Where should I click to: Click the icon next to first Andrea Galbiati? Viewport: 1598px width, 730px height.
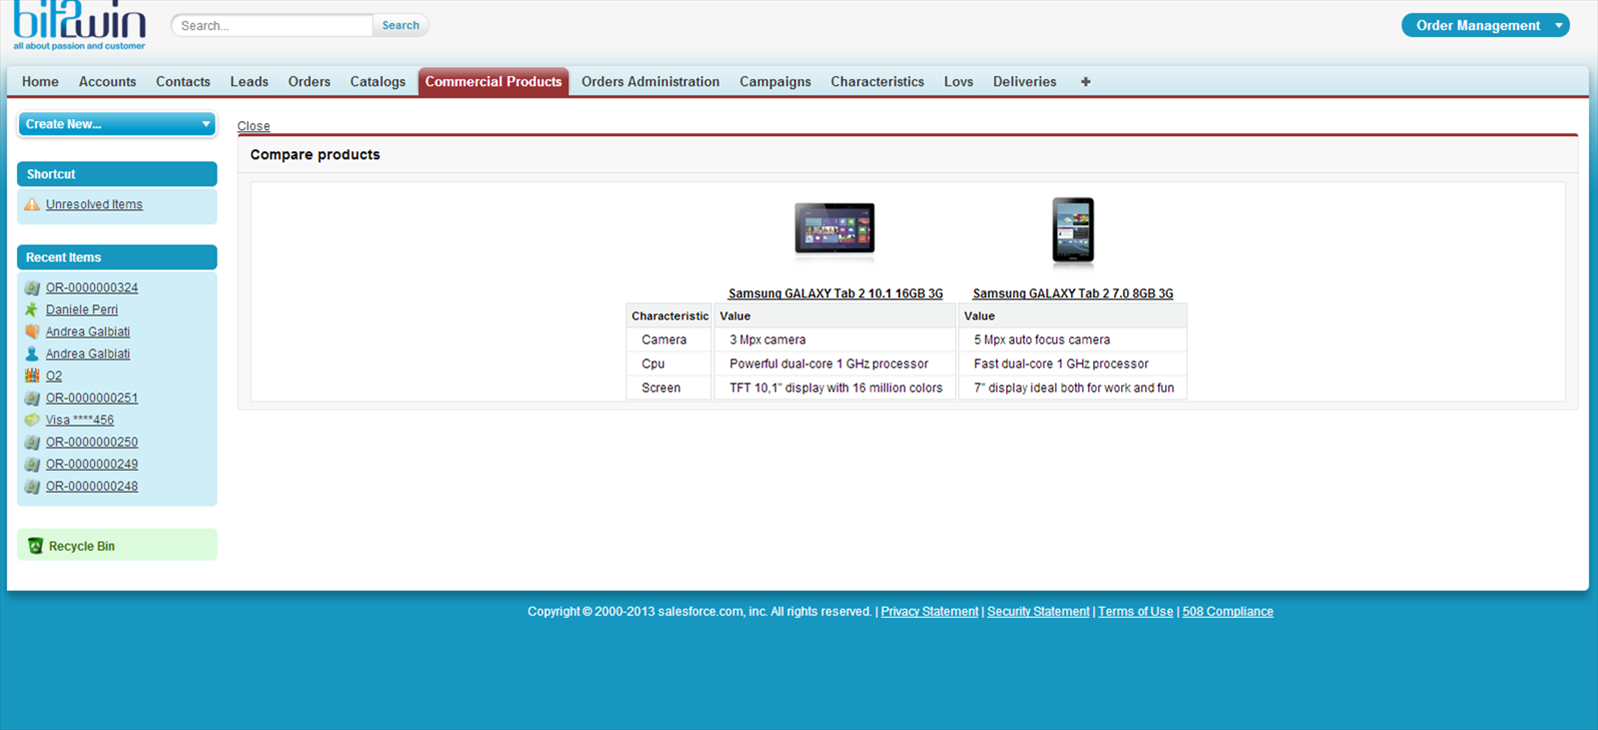[x=32, y=332]
